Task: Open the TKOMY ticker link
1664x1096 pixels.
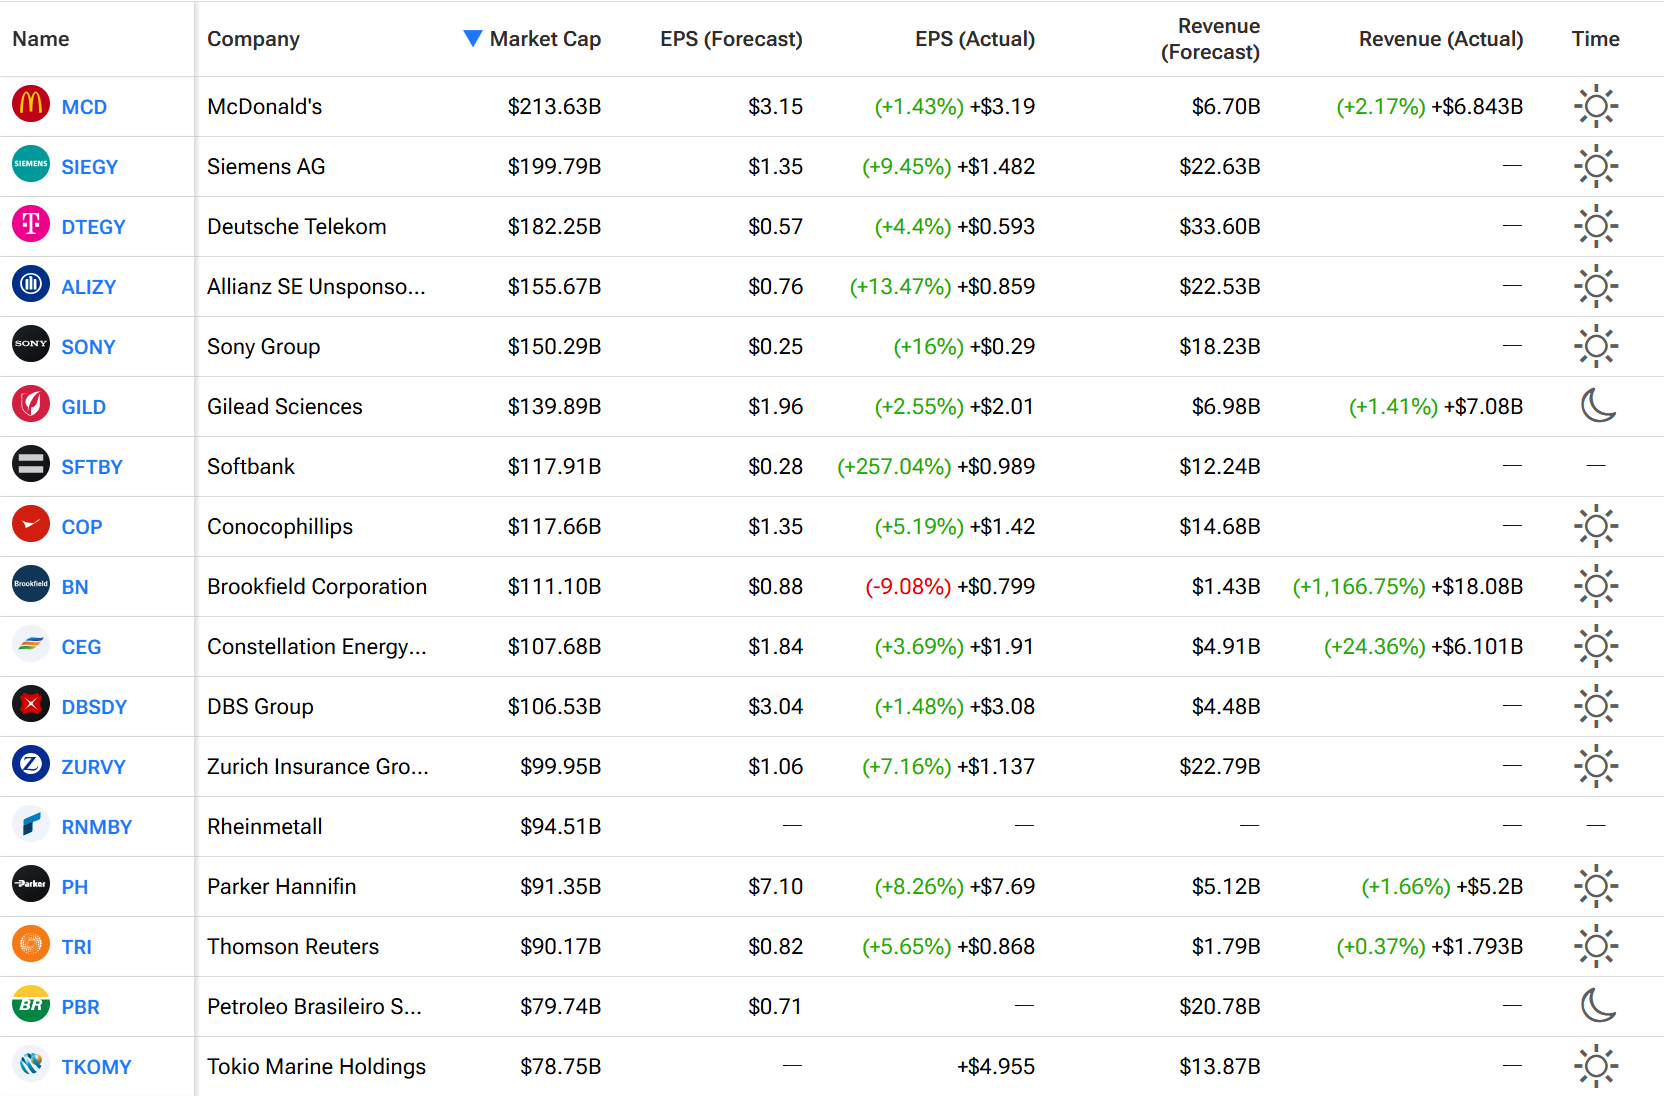Action: pyautogui.click(x=96, y=1067)
